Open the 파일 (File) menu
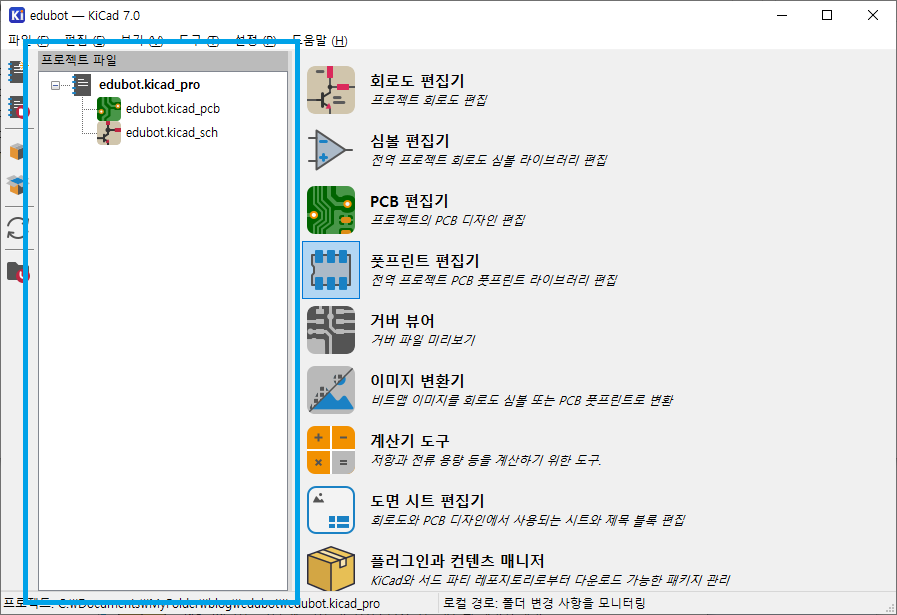This screenshot has height=615, width=897. pyautogui.click(x=28, y=40)
